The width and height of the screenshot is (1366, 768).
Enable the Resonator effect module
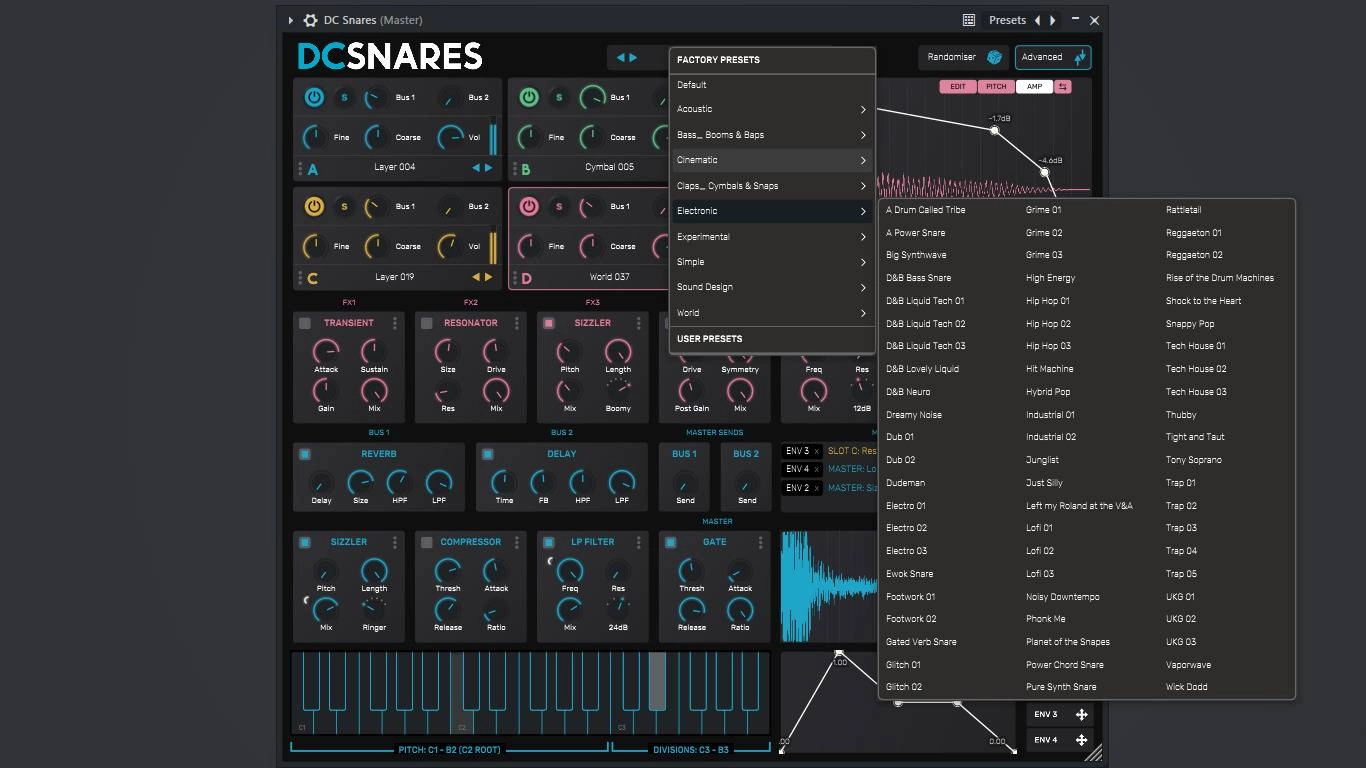point(427,323)
